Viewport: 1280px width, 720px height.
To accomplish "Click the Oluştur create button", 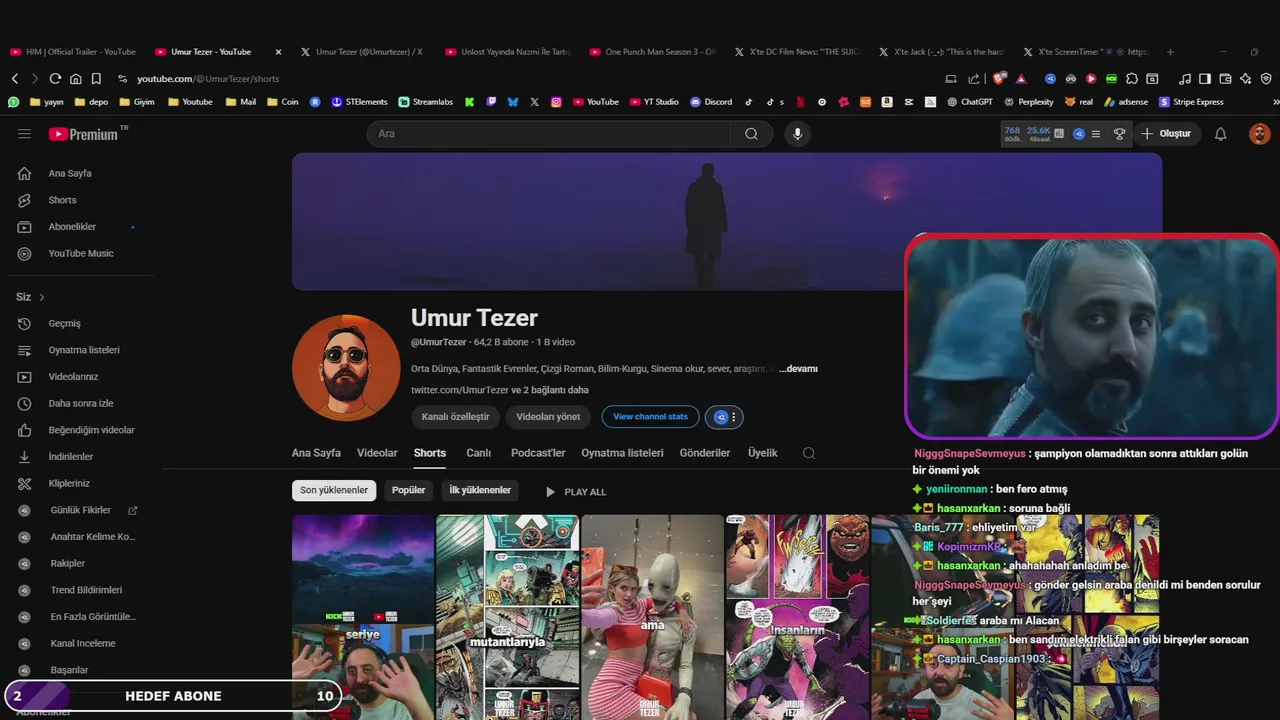I will tap(1167, 134).
